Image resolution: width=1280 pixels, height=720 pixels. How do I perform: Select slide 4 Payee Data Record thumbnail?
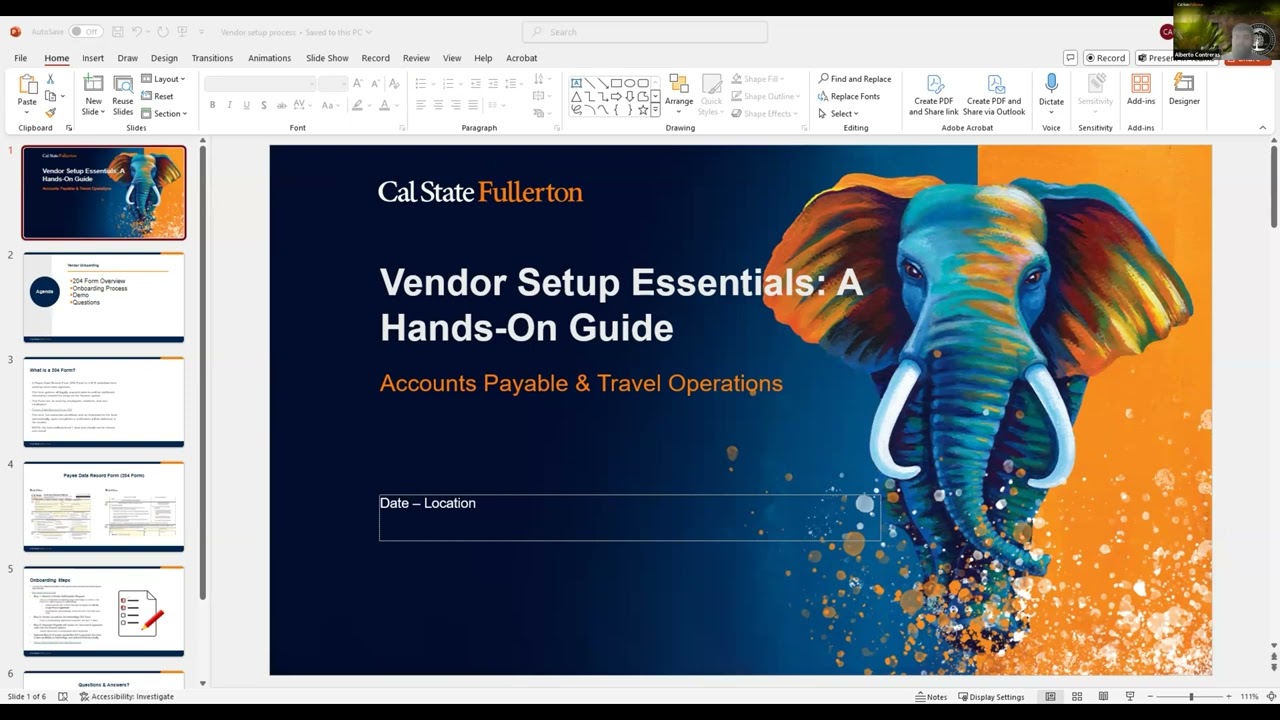[x=104, y=506]
